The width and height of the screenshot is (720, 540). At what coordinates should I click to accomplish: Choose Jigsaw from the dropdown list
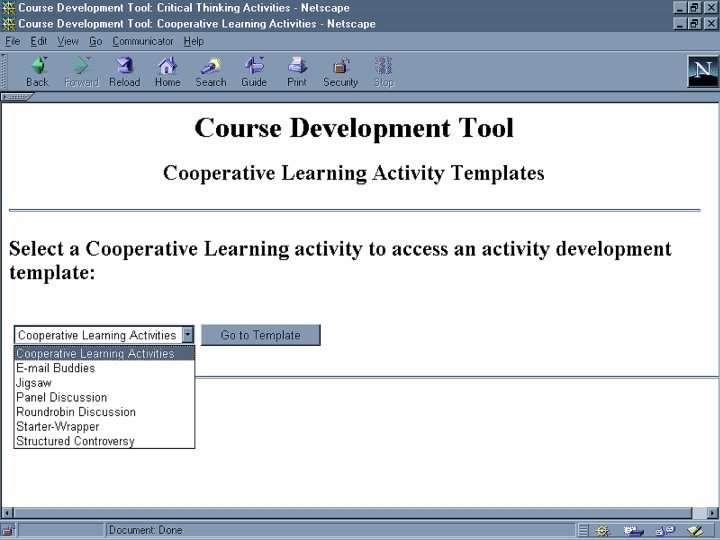pyautogui.click(x=104, y=382)
